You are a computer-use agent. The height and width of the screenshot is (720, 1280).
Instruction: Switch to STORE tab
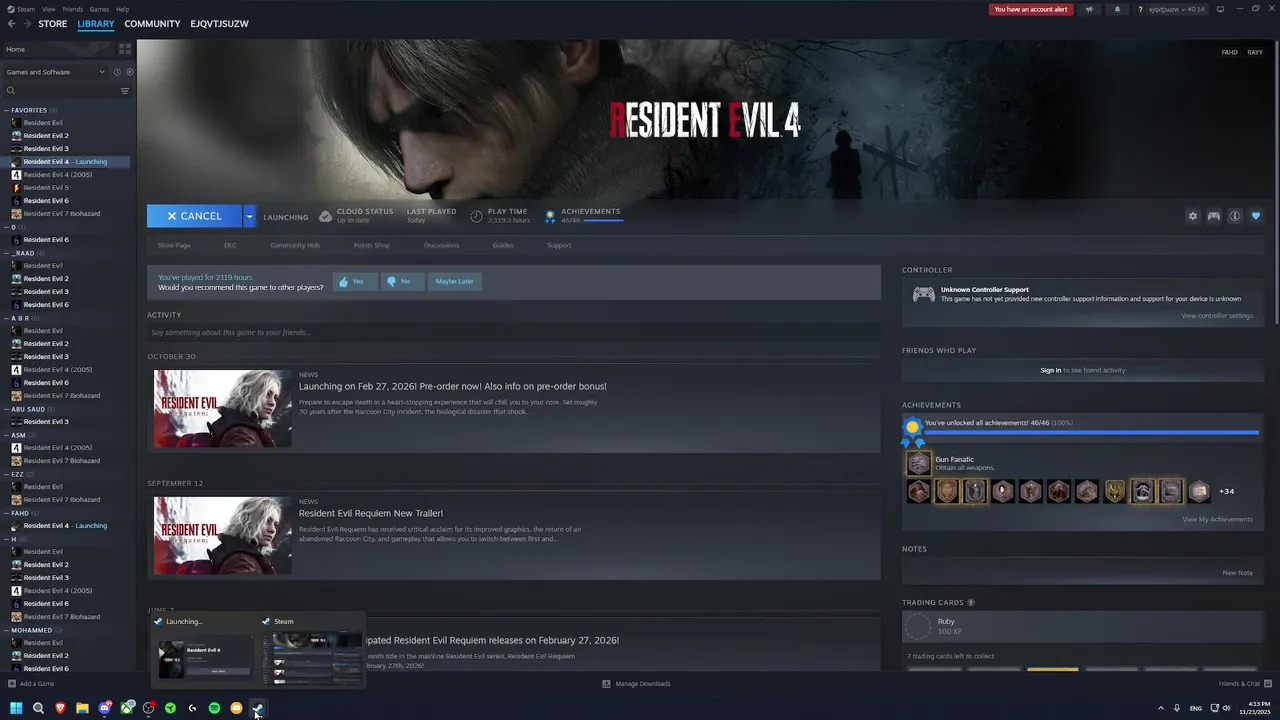[53, 23]
